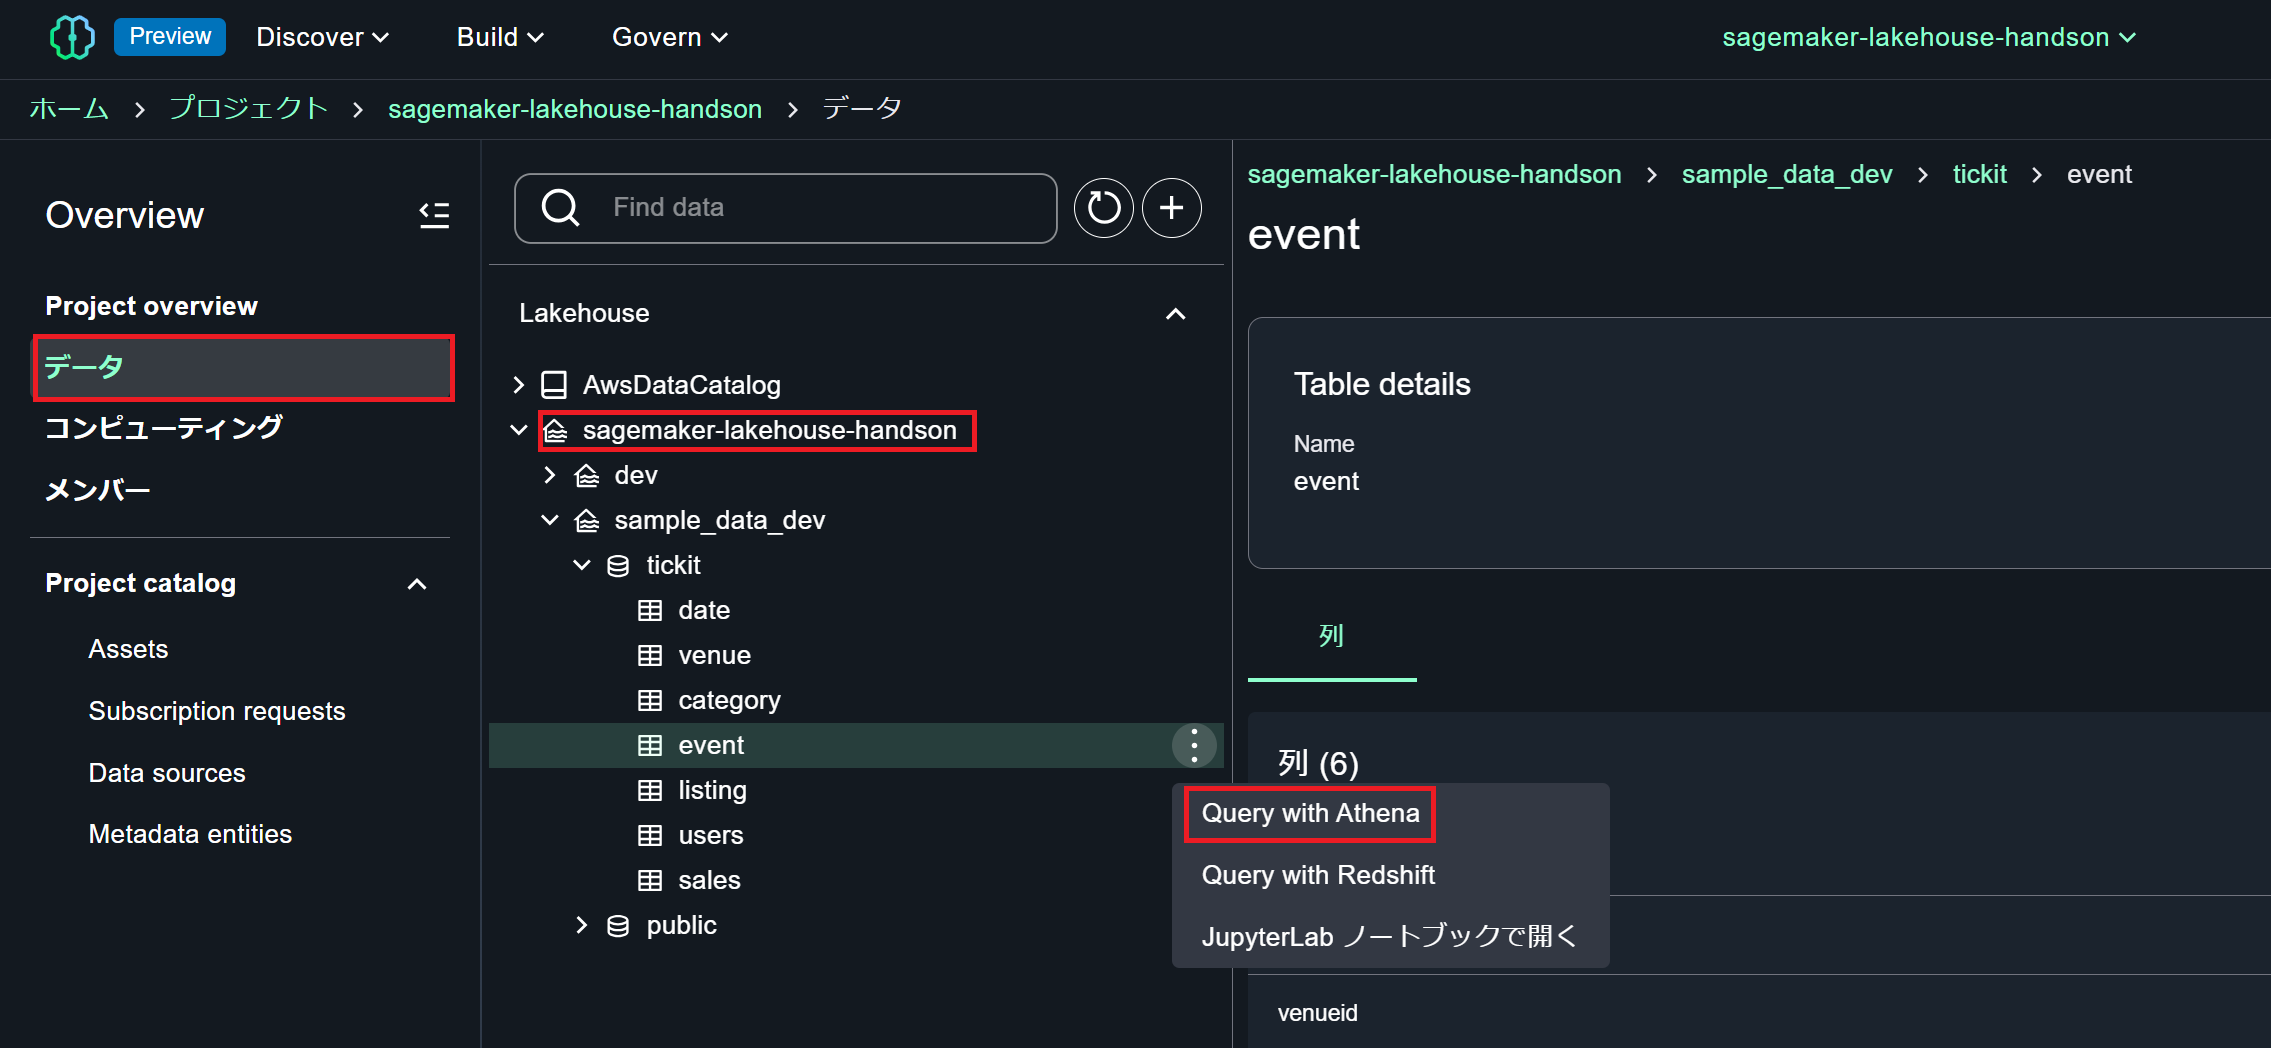Choose JupyterLab ノートブックで開く

point(1389,936)
